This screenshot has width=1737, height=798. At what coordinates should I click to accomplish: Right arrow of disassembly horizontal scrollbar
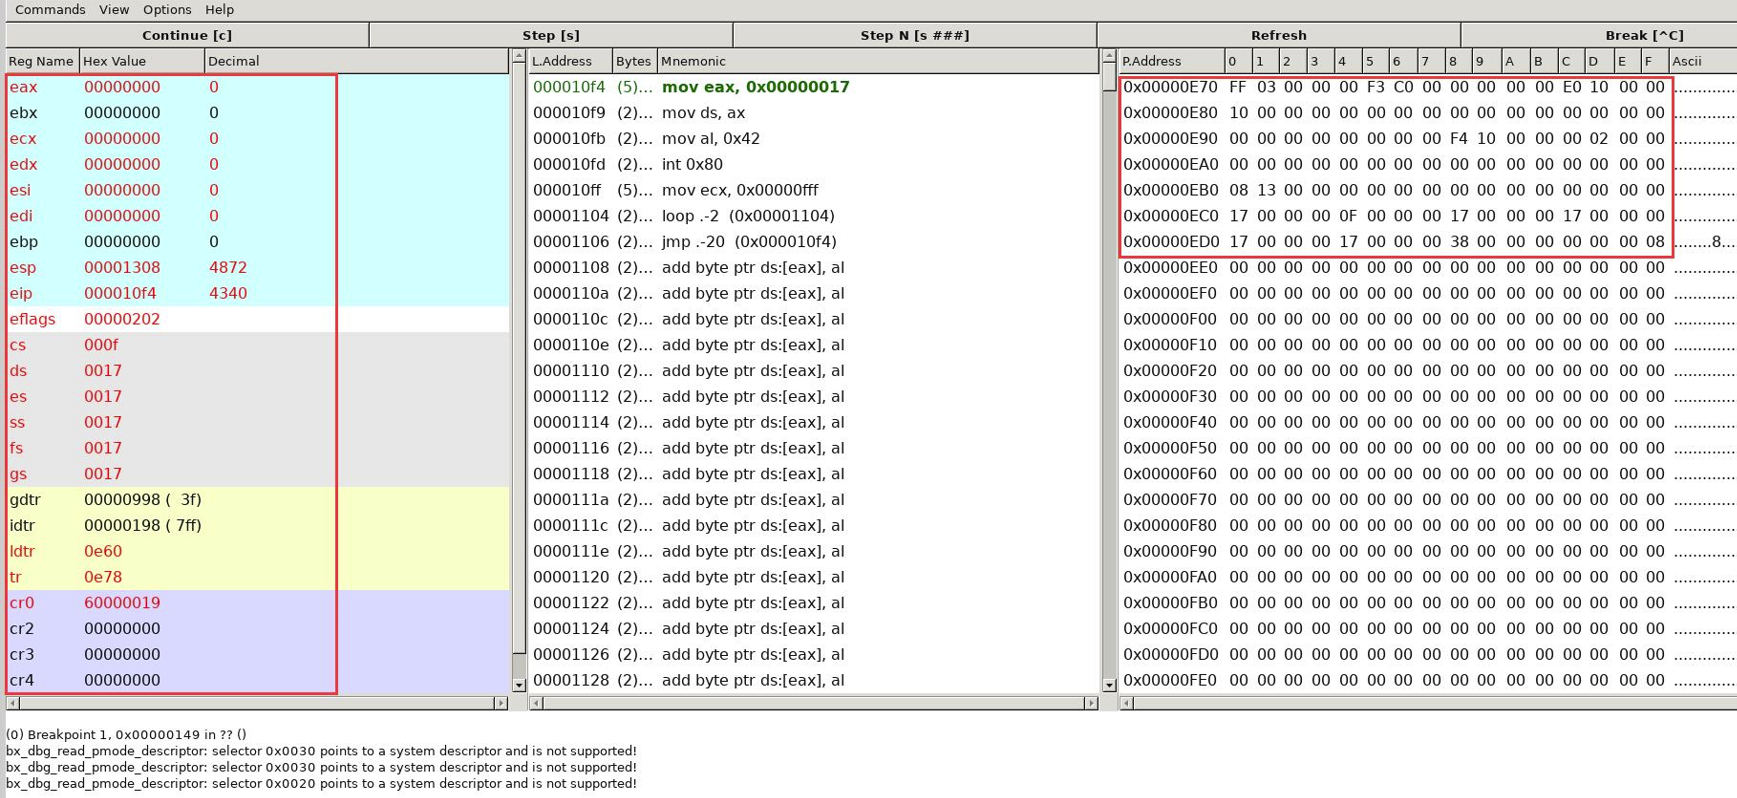(x=1091, y=703)
